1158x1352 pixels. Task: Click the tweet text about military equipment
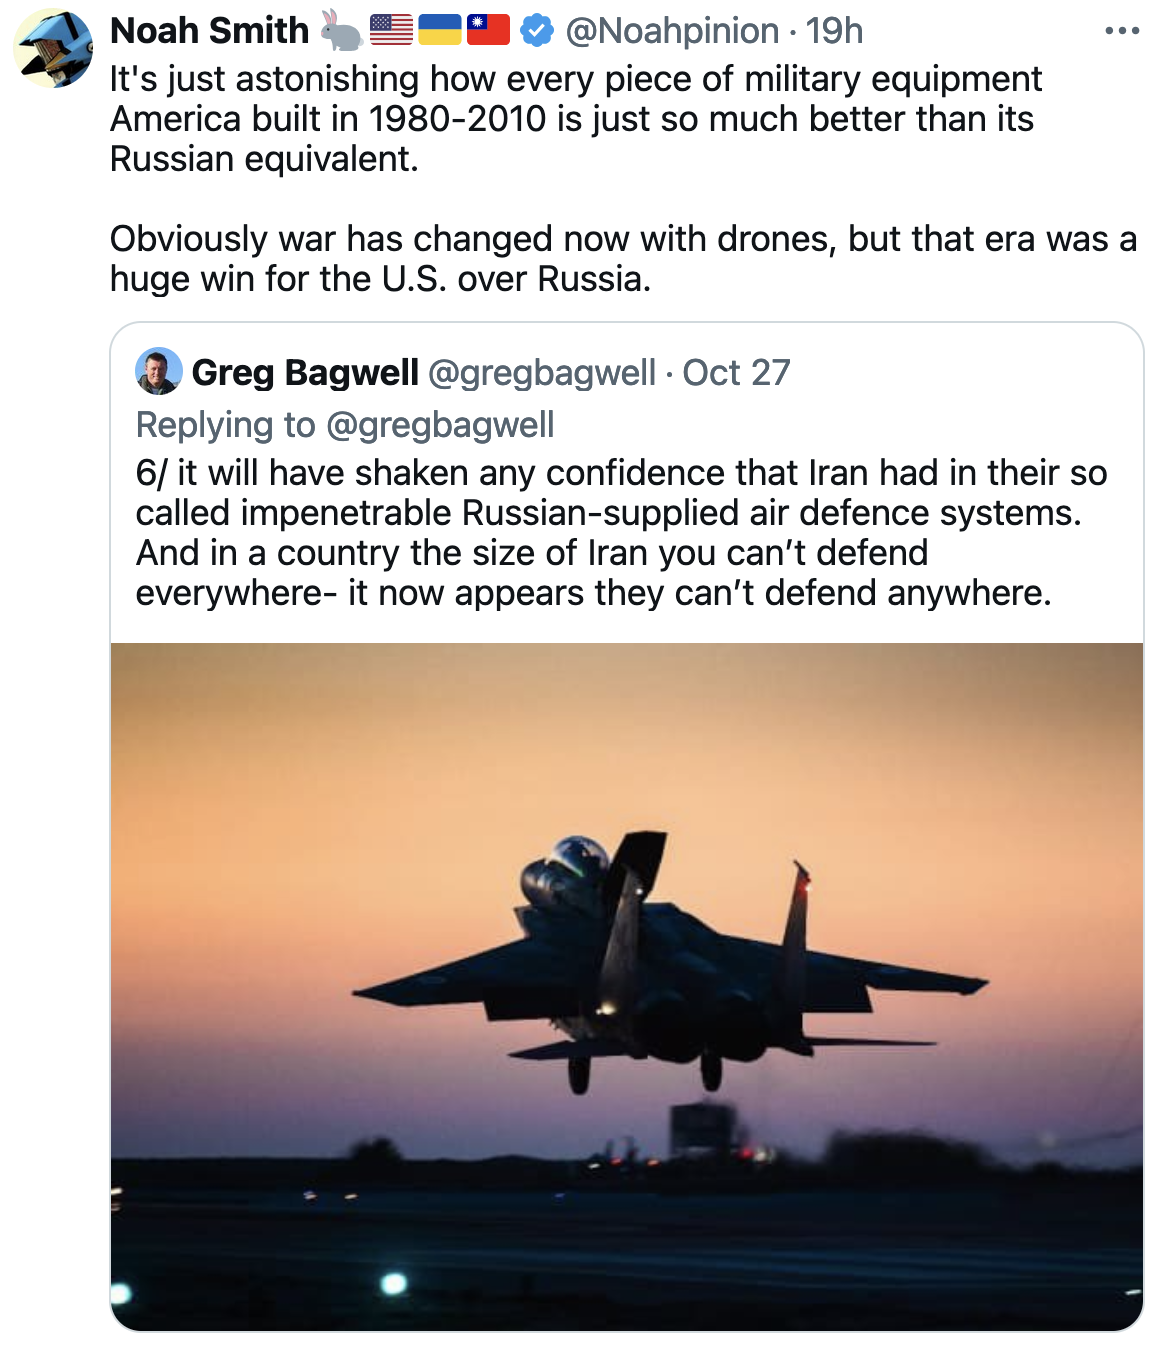tap(575, 119)
